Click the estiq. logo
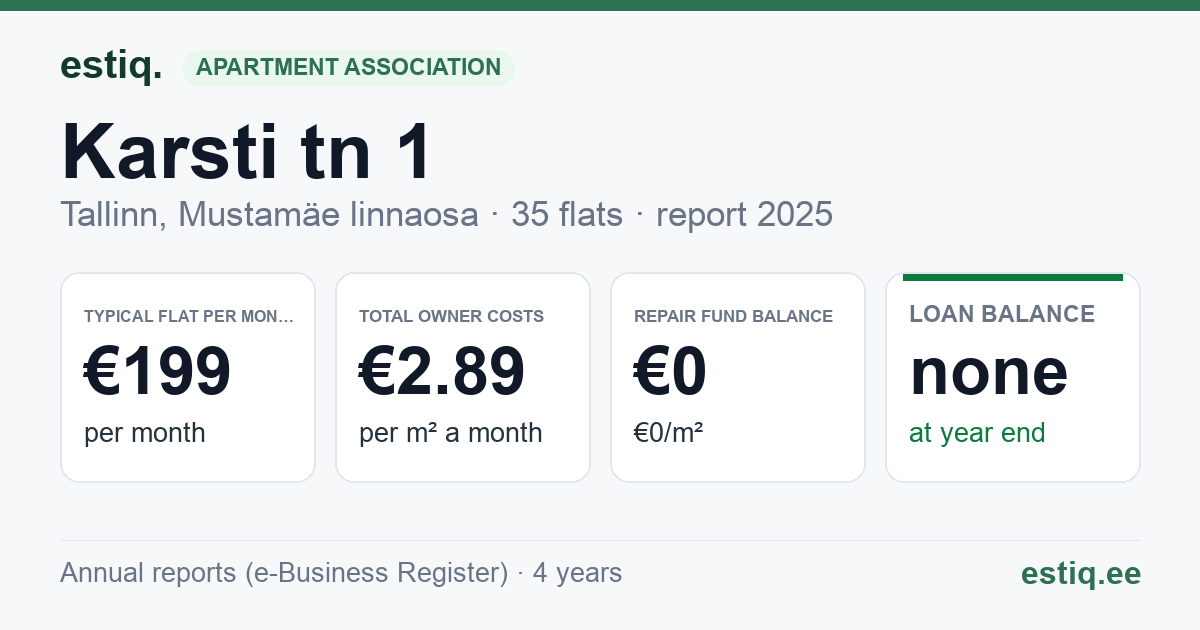 tap(111, 66)
